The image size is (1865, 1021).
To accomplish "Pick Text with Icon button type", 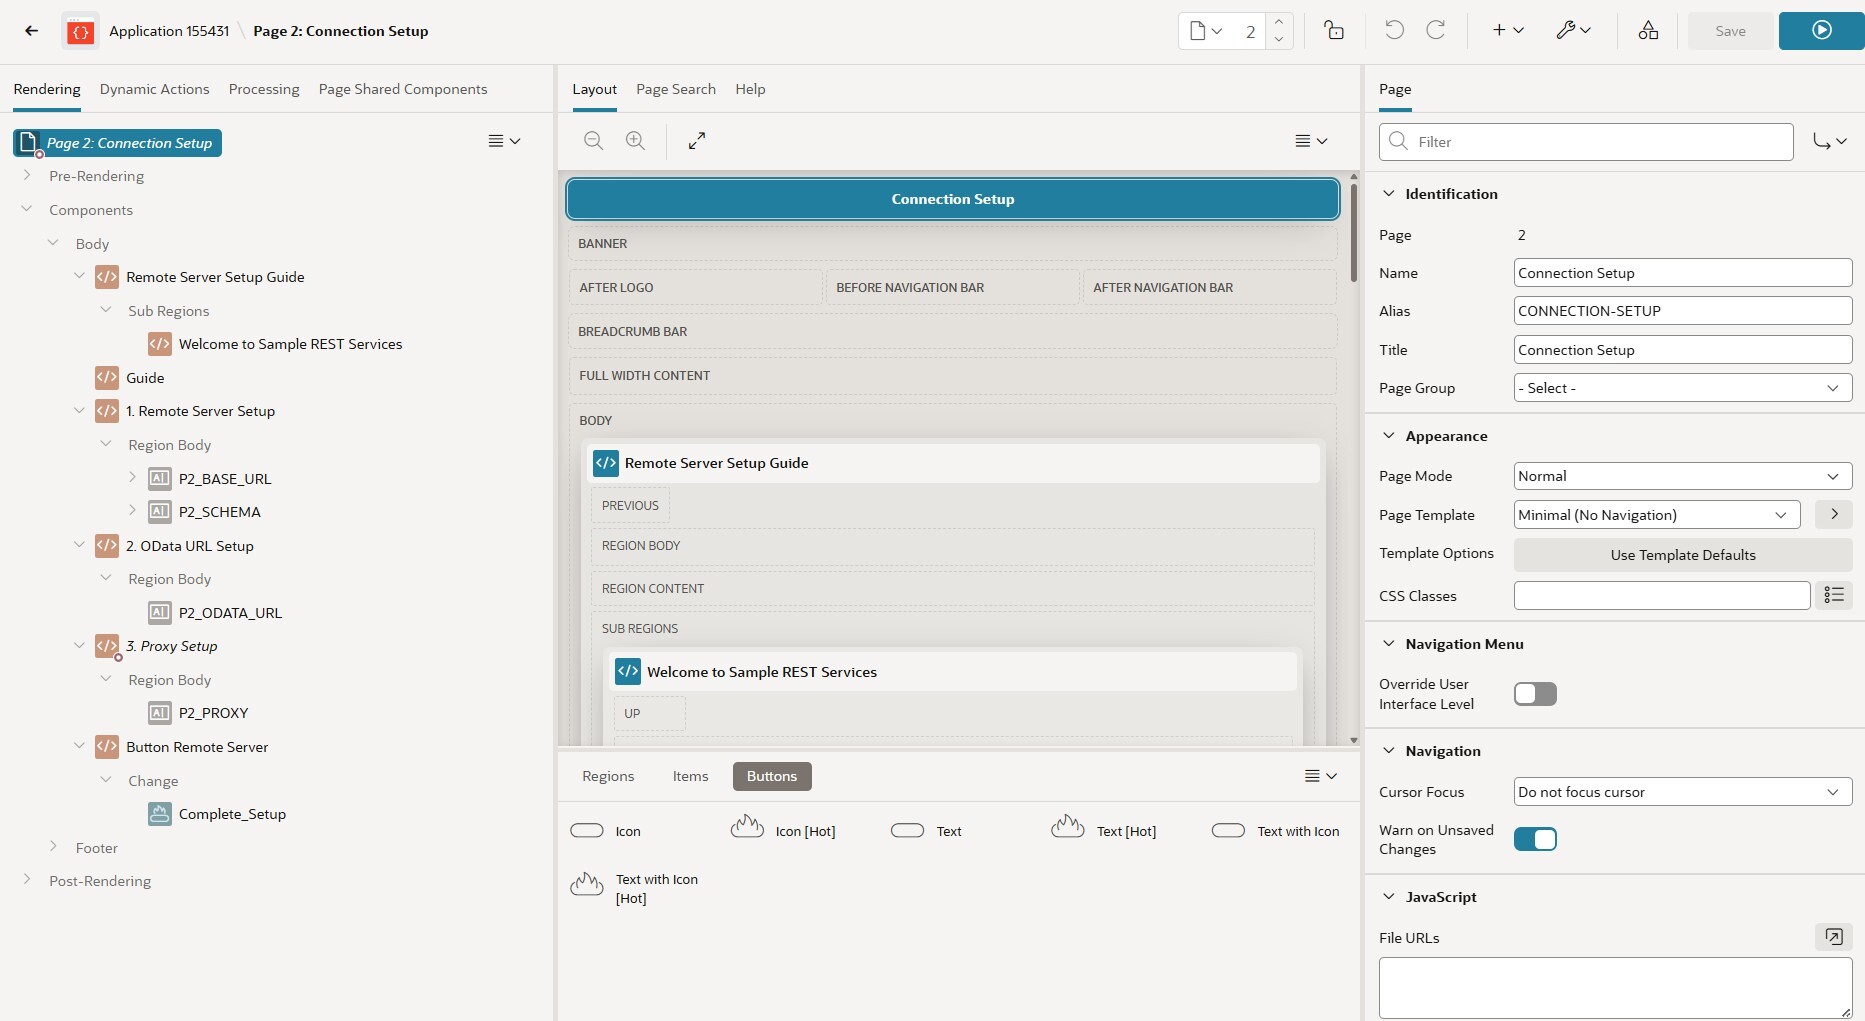I will click(1275, 831).
